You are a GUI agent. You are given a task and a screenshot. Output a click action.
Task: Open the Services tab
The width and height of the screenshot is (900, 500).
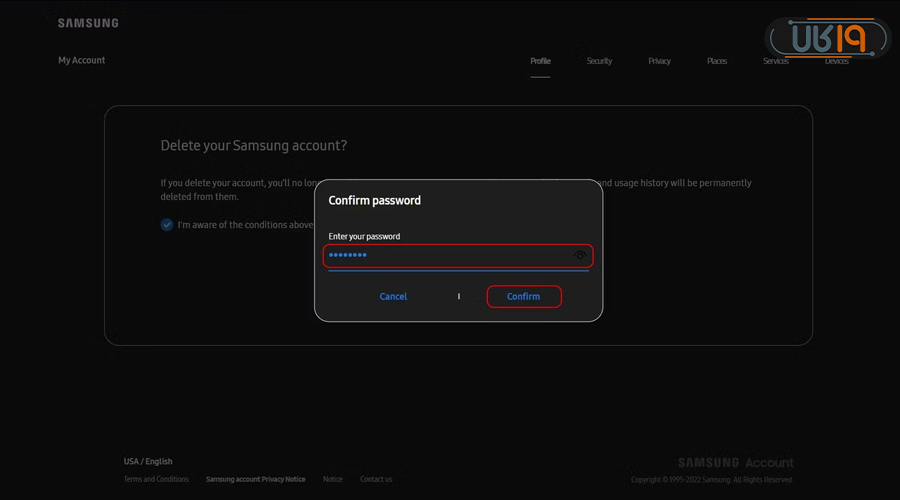(776, 61)
